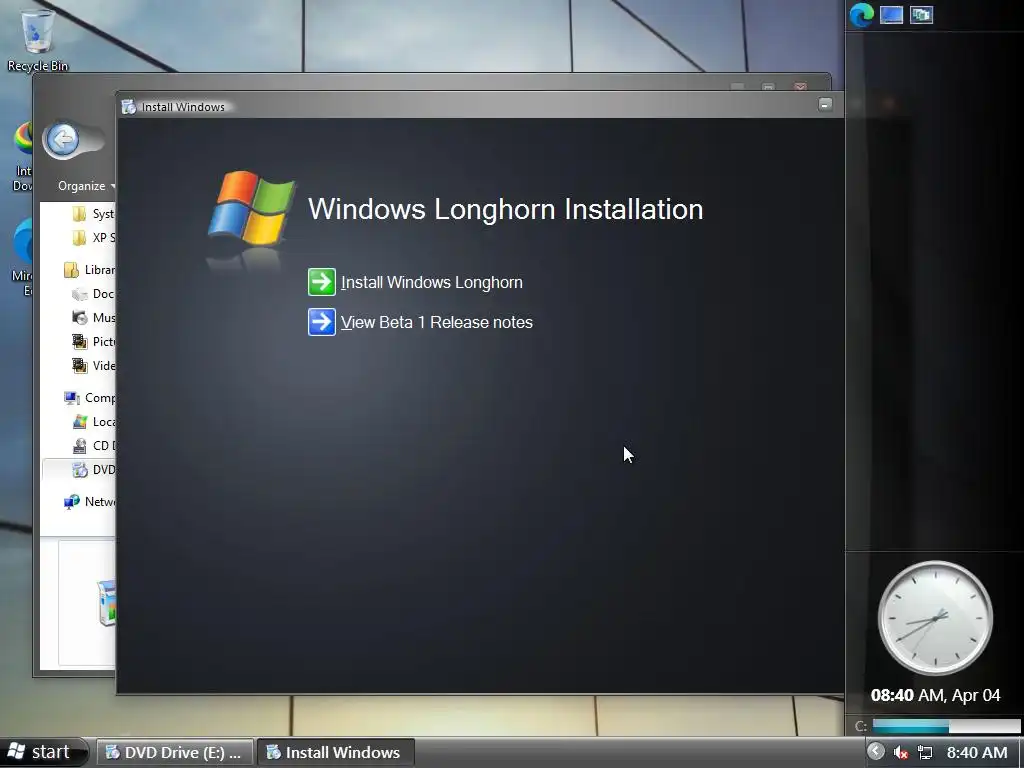This screenshot has width=1024, height=768.
Task: Select Network in Explorer navigation pane
Action: click(89, 502)
